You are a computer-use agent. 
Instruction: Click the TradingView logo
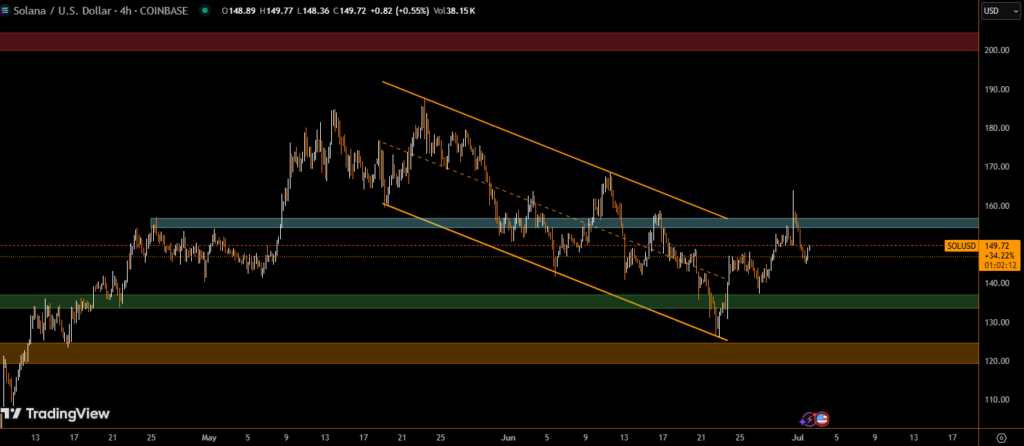58,414
